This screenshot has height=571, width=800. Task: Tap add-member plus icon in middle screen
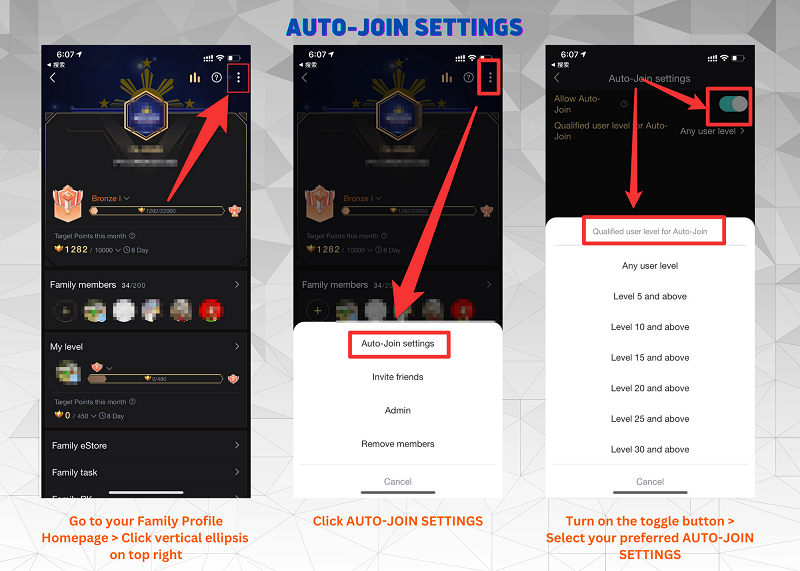coord(317,310)
